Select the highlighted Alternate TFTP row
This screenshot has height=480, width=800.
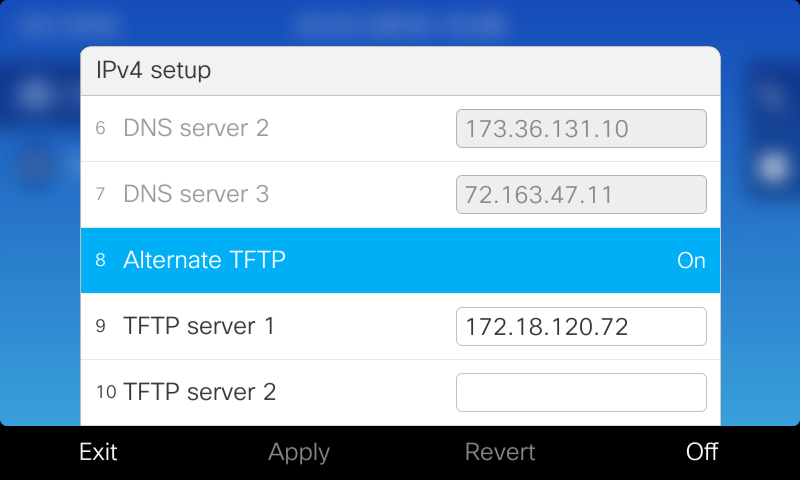coord(401,260)
